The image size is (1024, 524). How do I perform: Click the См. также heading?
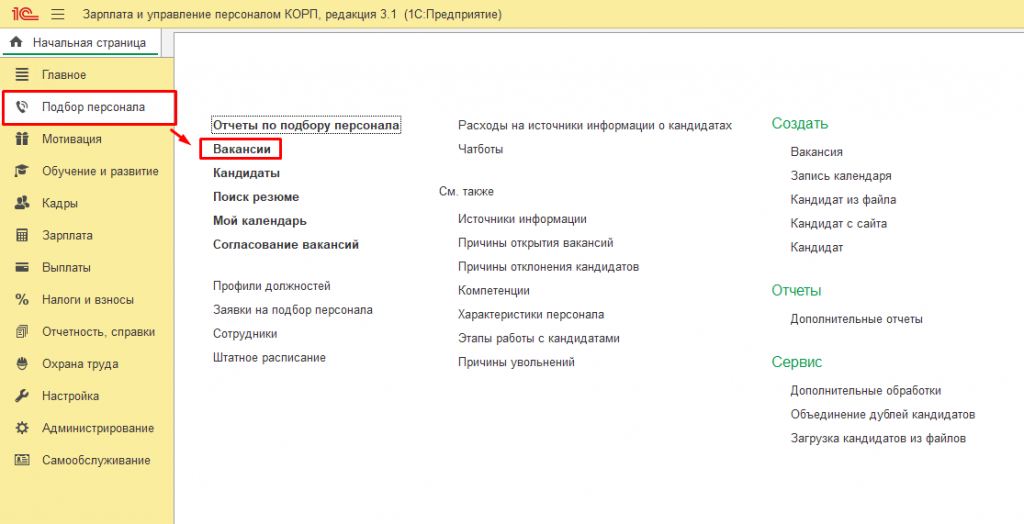[x=466, y=191]
